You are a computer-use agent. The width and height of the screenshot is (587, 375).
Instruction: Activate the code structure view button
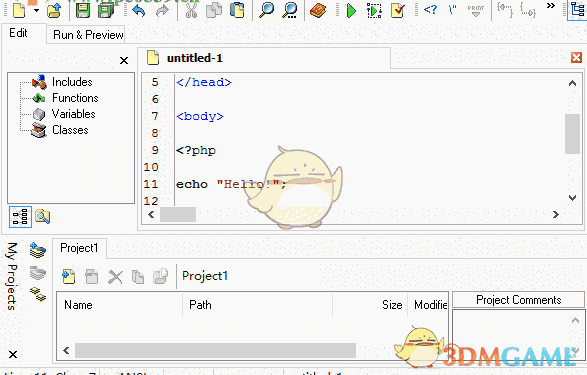(20, 217)
